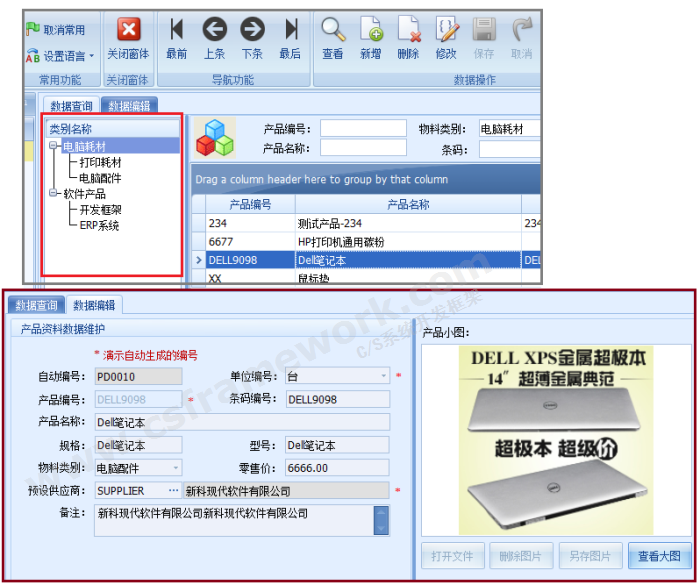Click the 删除 toolbar icon
Viewport: 700px width, 585px height.
(408, 30)
